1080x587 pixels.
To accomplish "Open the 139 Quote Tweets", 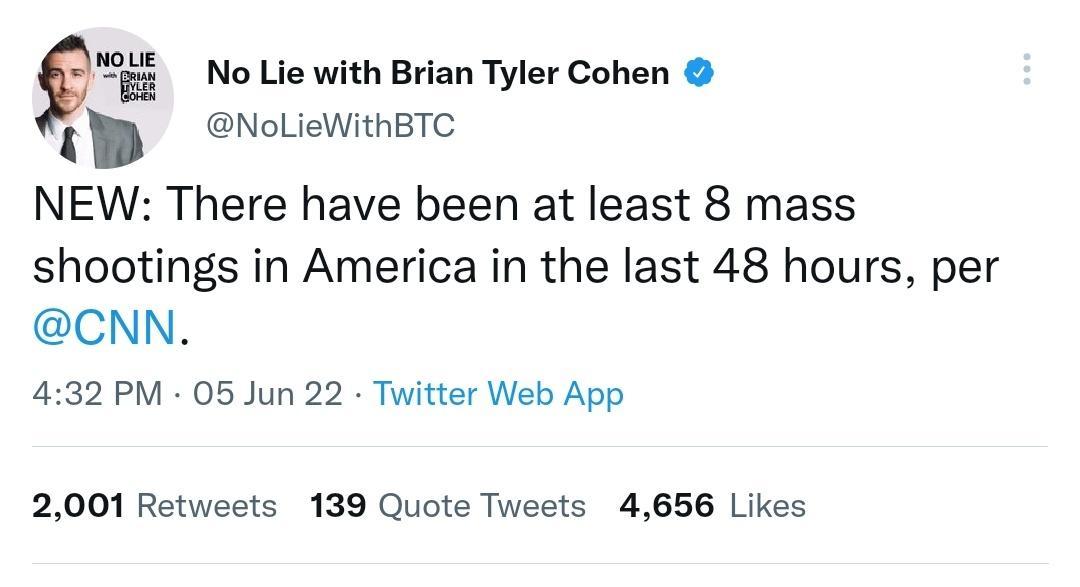I will [447, 505].
